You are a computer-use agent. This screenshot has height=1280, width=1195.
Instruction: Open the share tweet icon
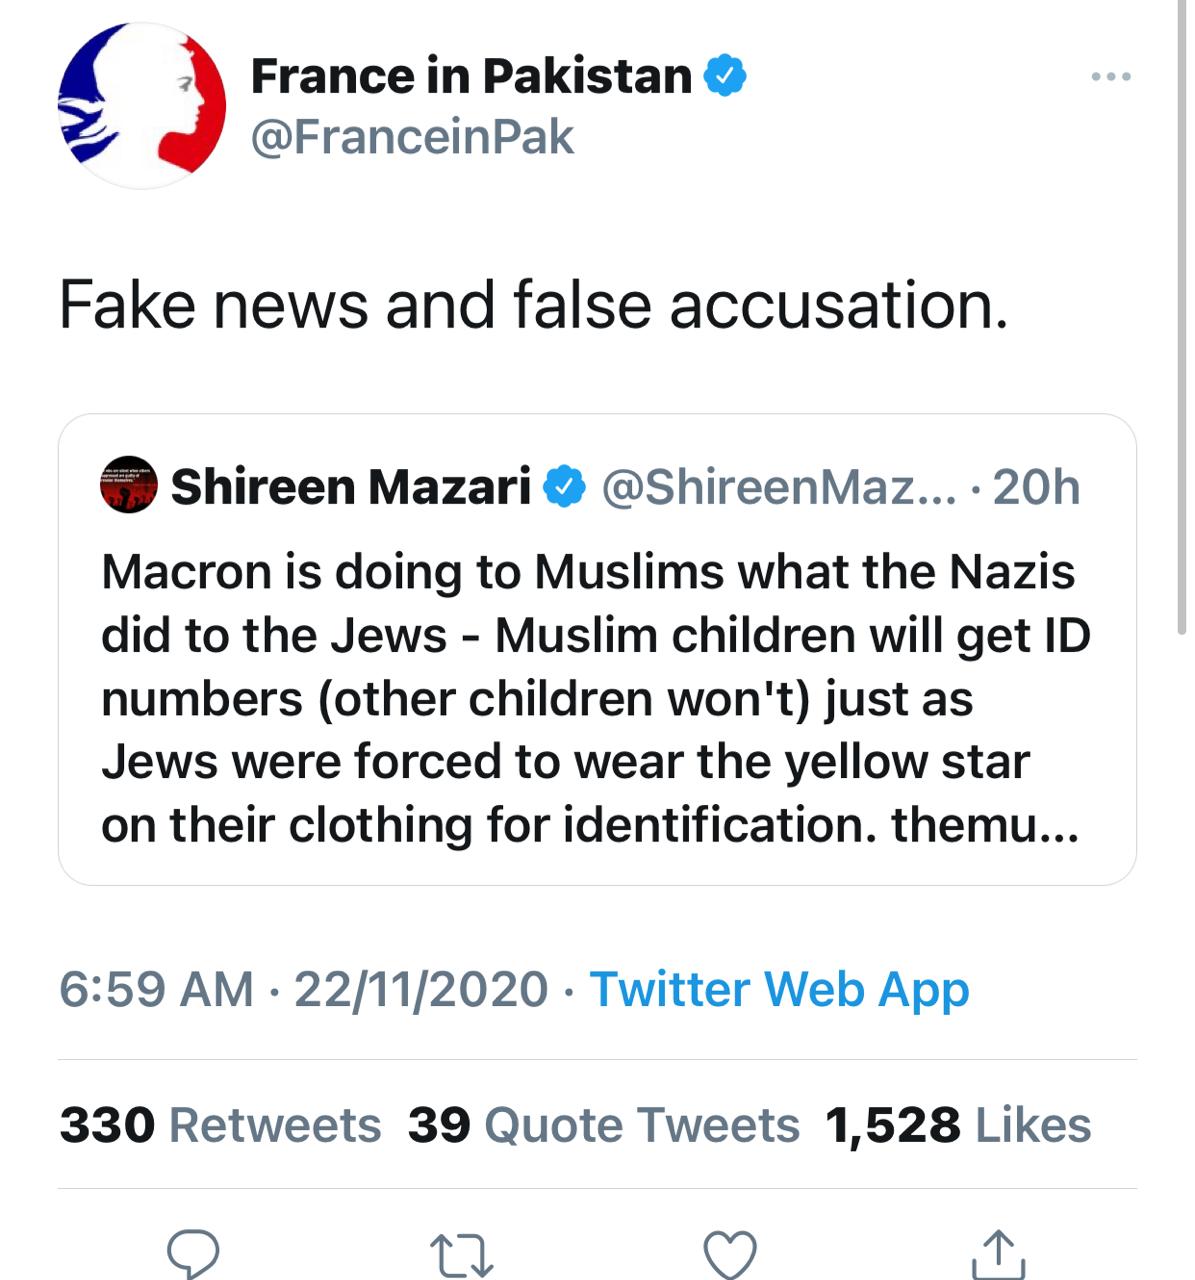pyautogui.click(x=998, y=1254)
